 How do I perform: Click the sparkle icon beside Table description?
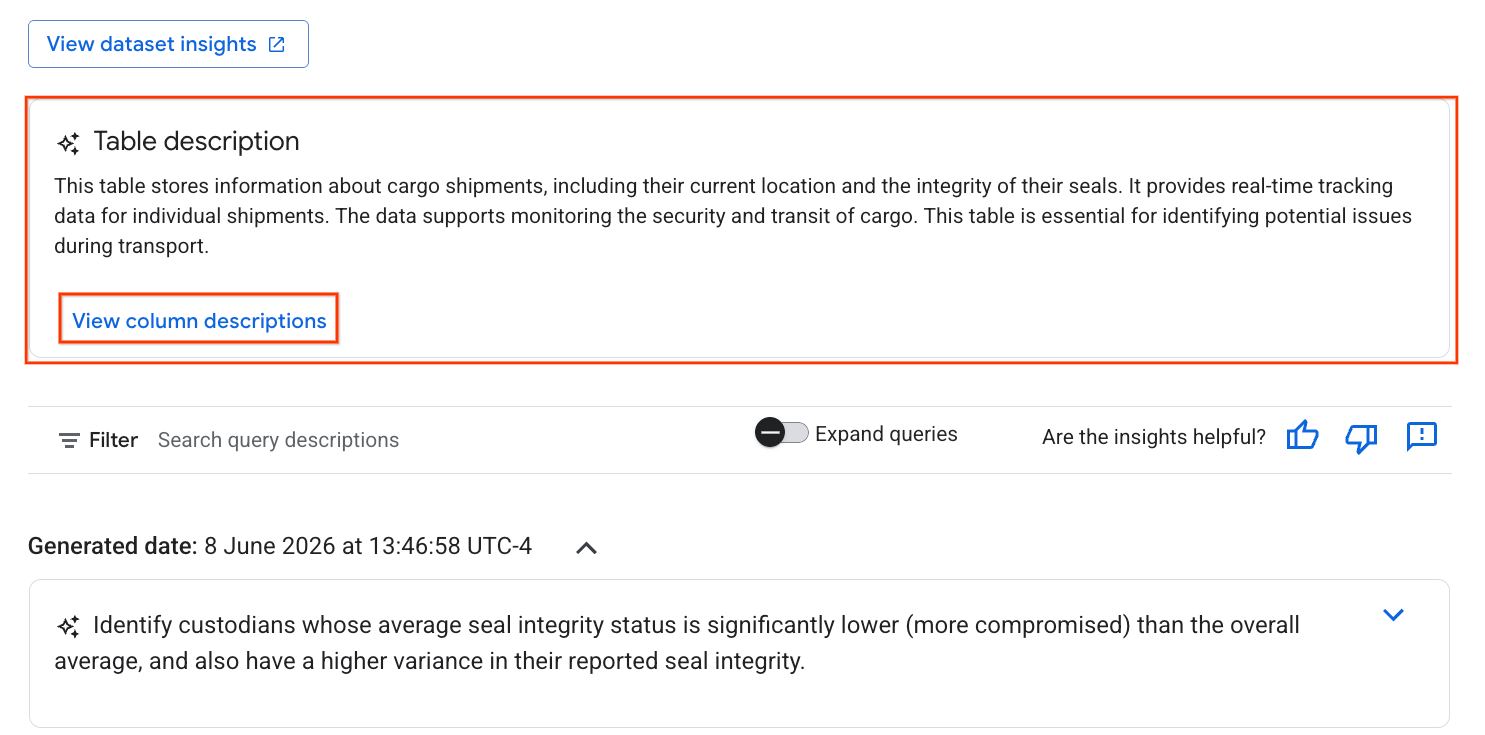point(68,142)
